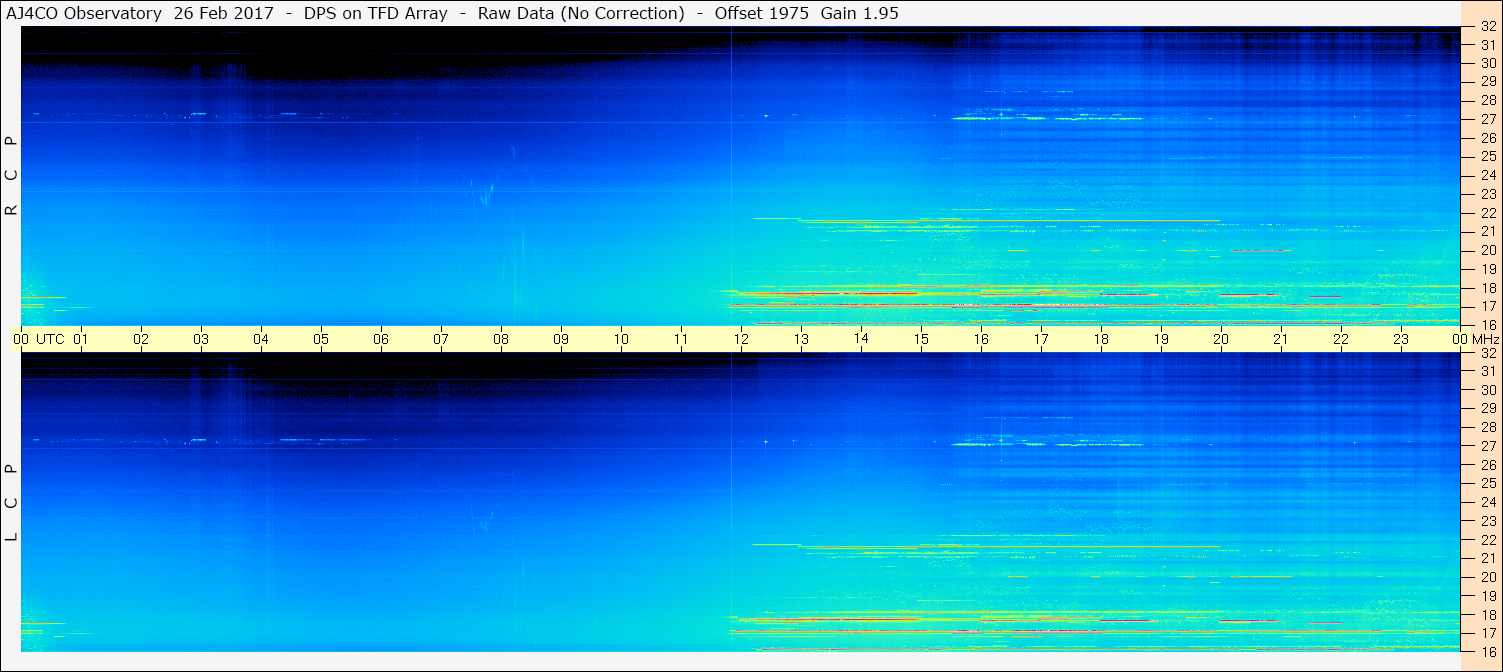This screenshot has height=672, width=1503.
Task: Select the 10 hour tick label
Action: coord(621,339)
